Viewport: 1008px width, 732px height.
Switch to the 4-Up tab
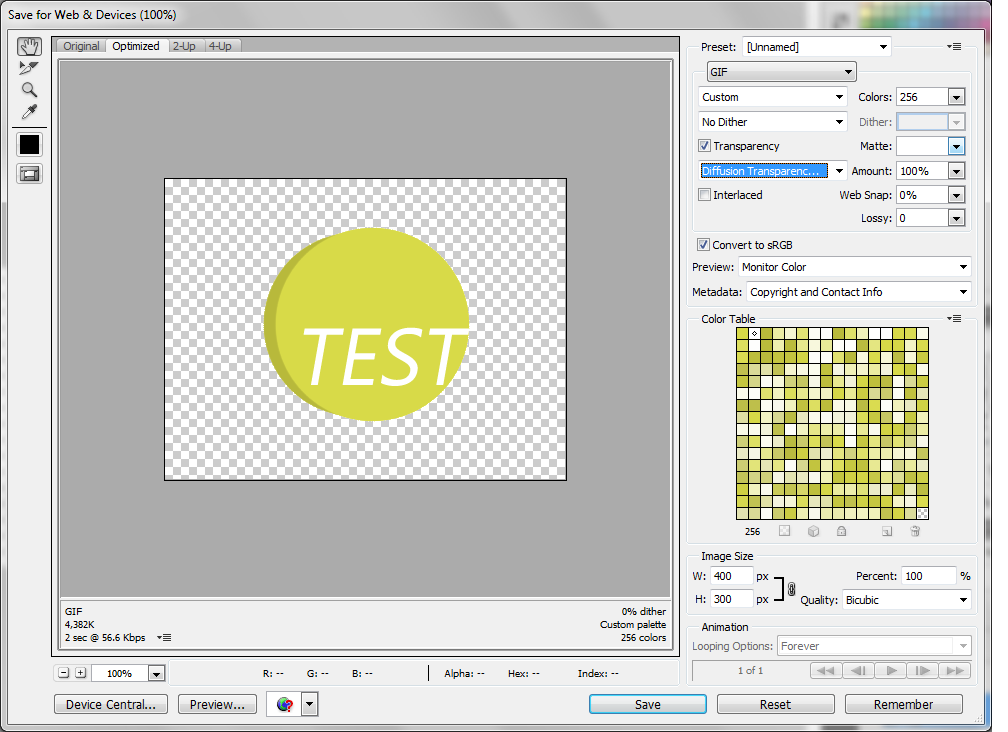click(x=220, y=46)
